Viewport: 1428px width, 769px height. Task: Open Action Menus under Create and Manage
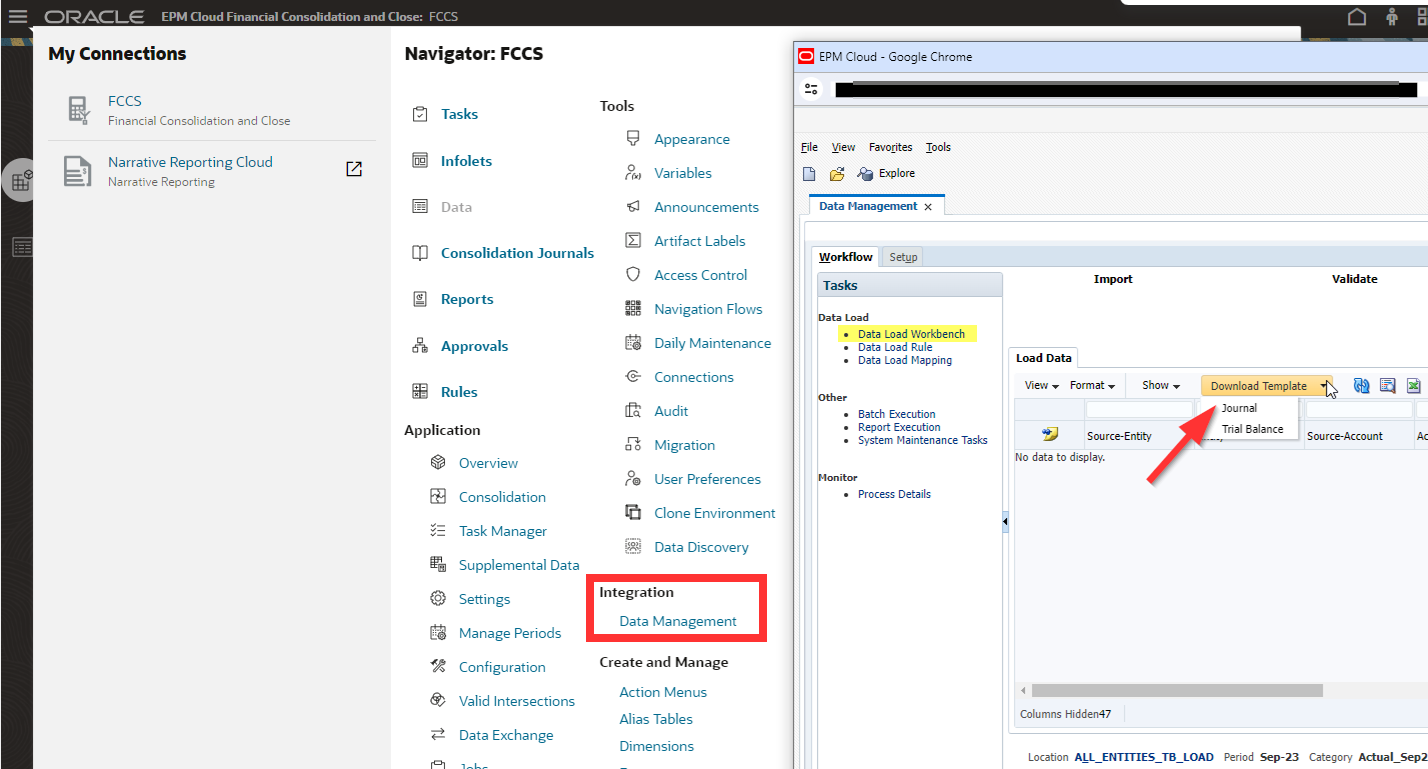pyautogui.click(x=663, y=692)
